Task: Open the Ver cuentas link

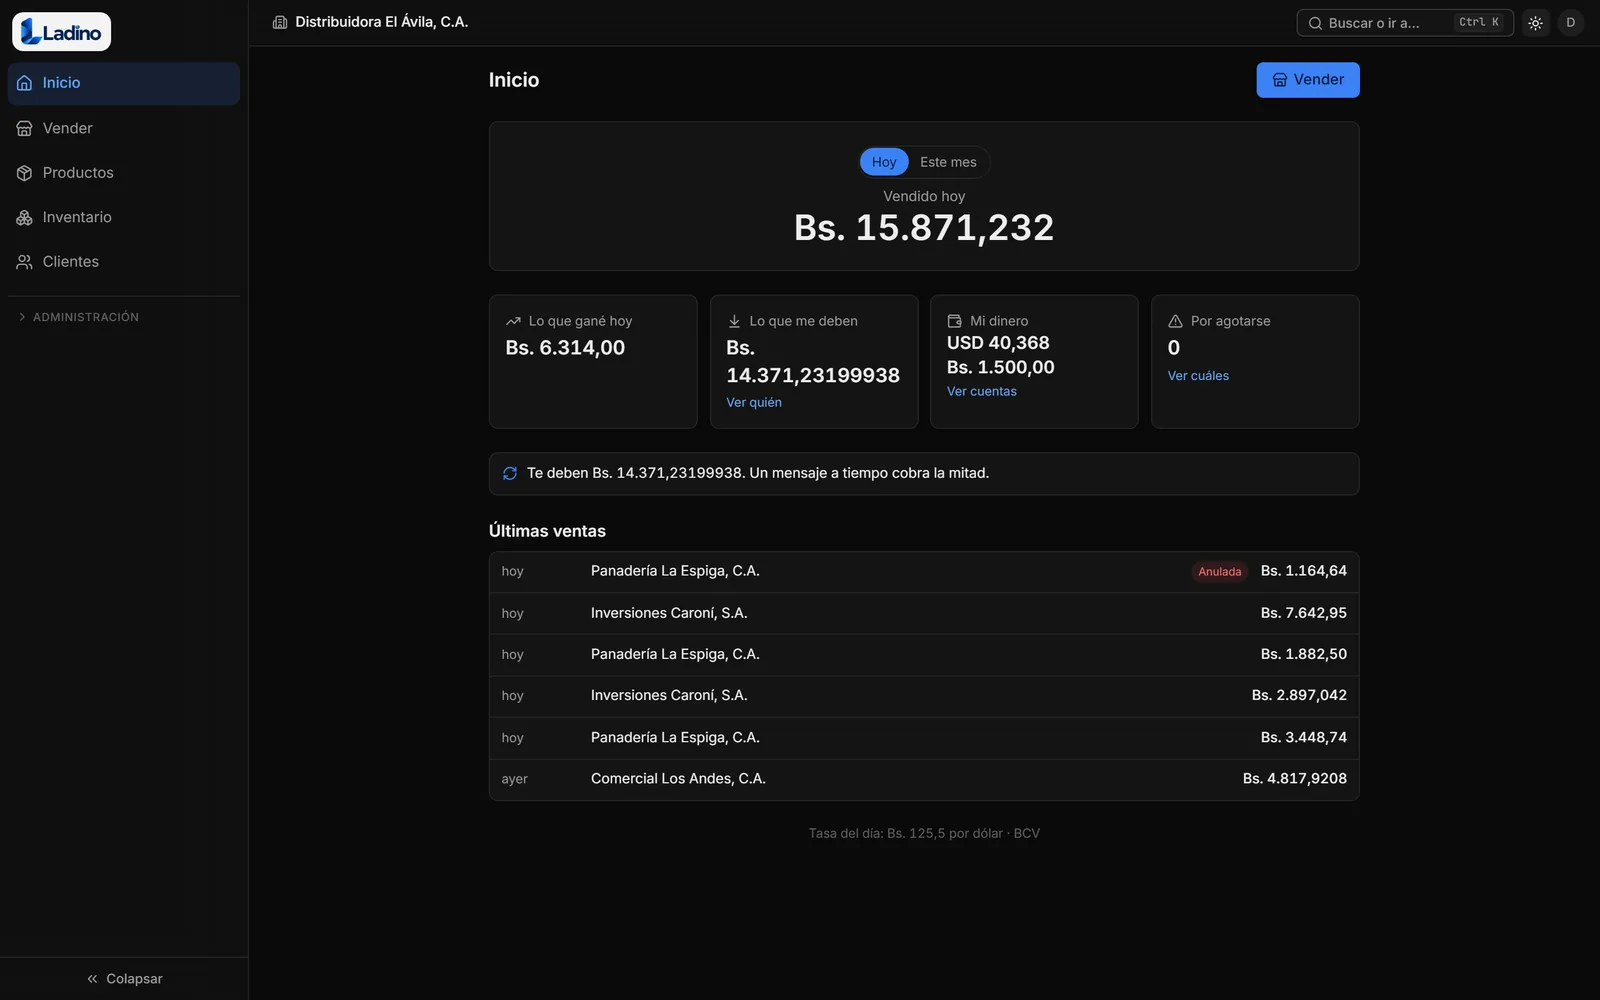Action: (982, 391)
